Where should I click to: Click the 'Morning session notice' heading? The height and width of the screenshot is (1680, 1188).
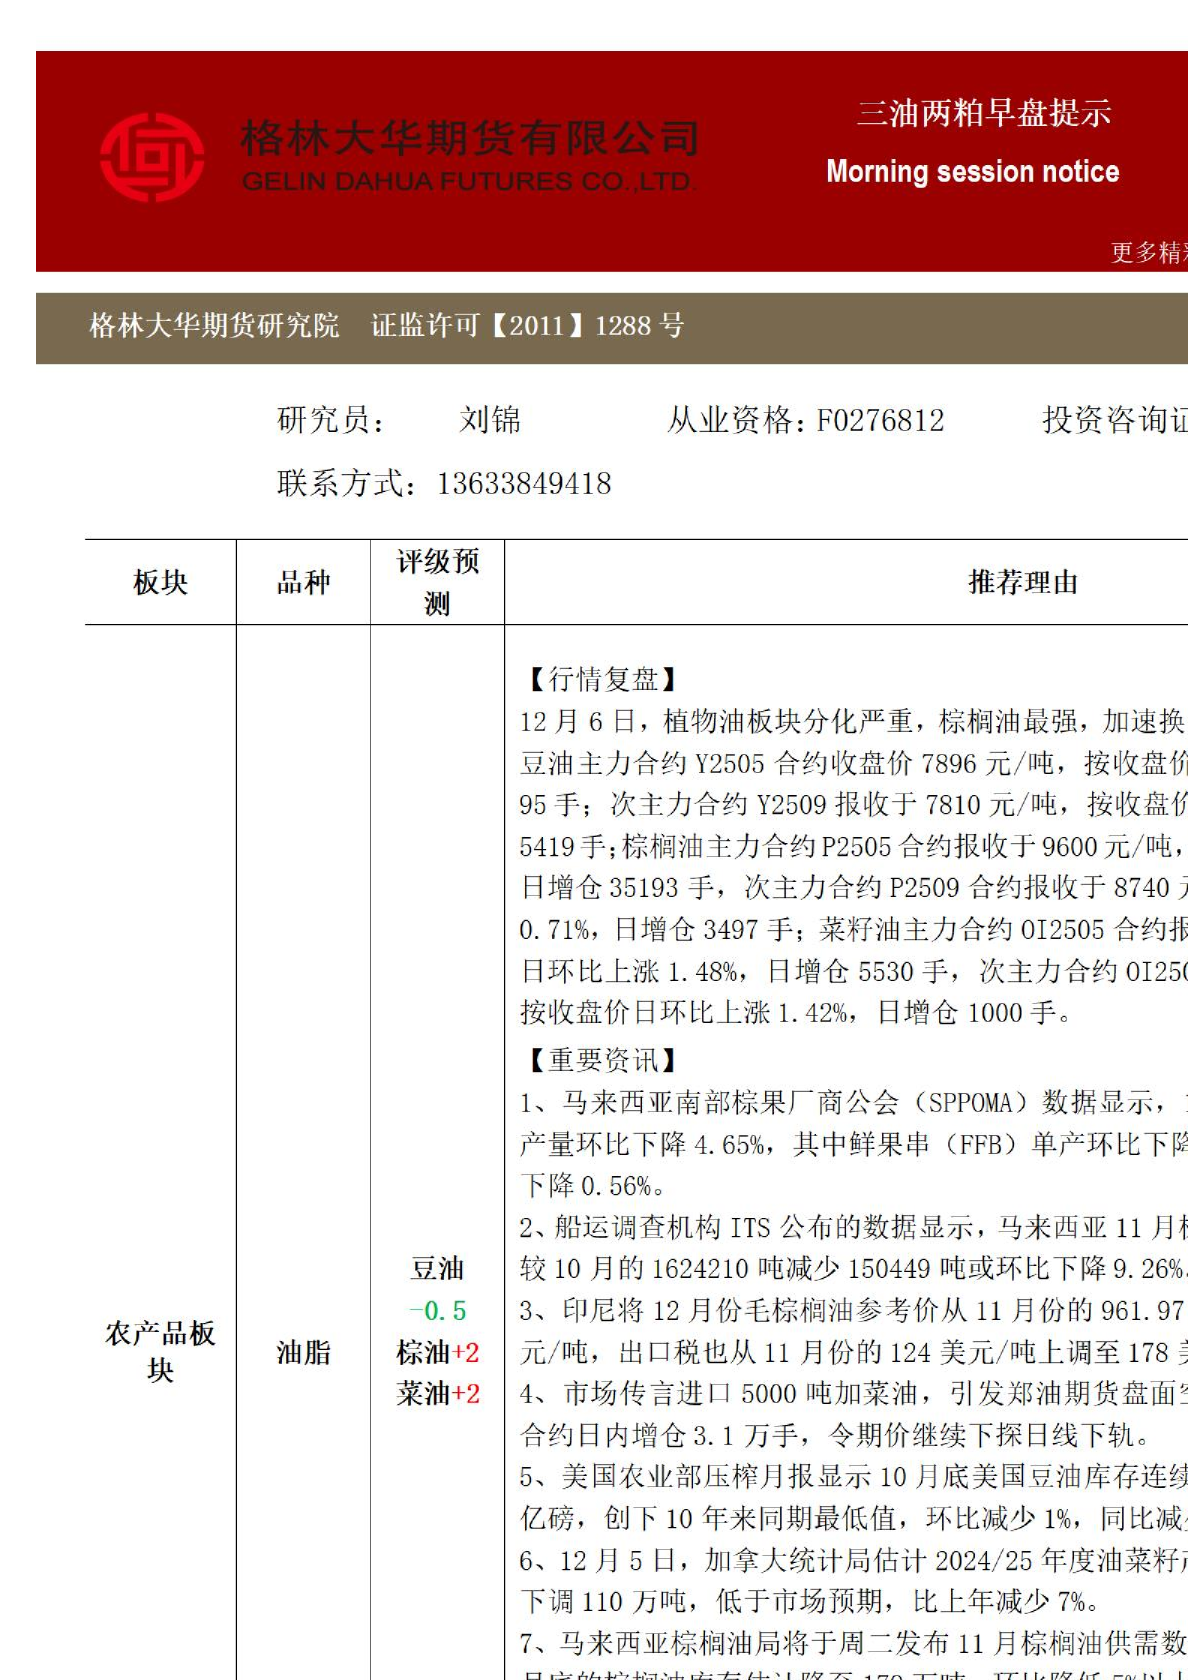pos(972,172)
